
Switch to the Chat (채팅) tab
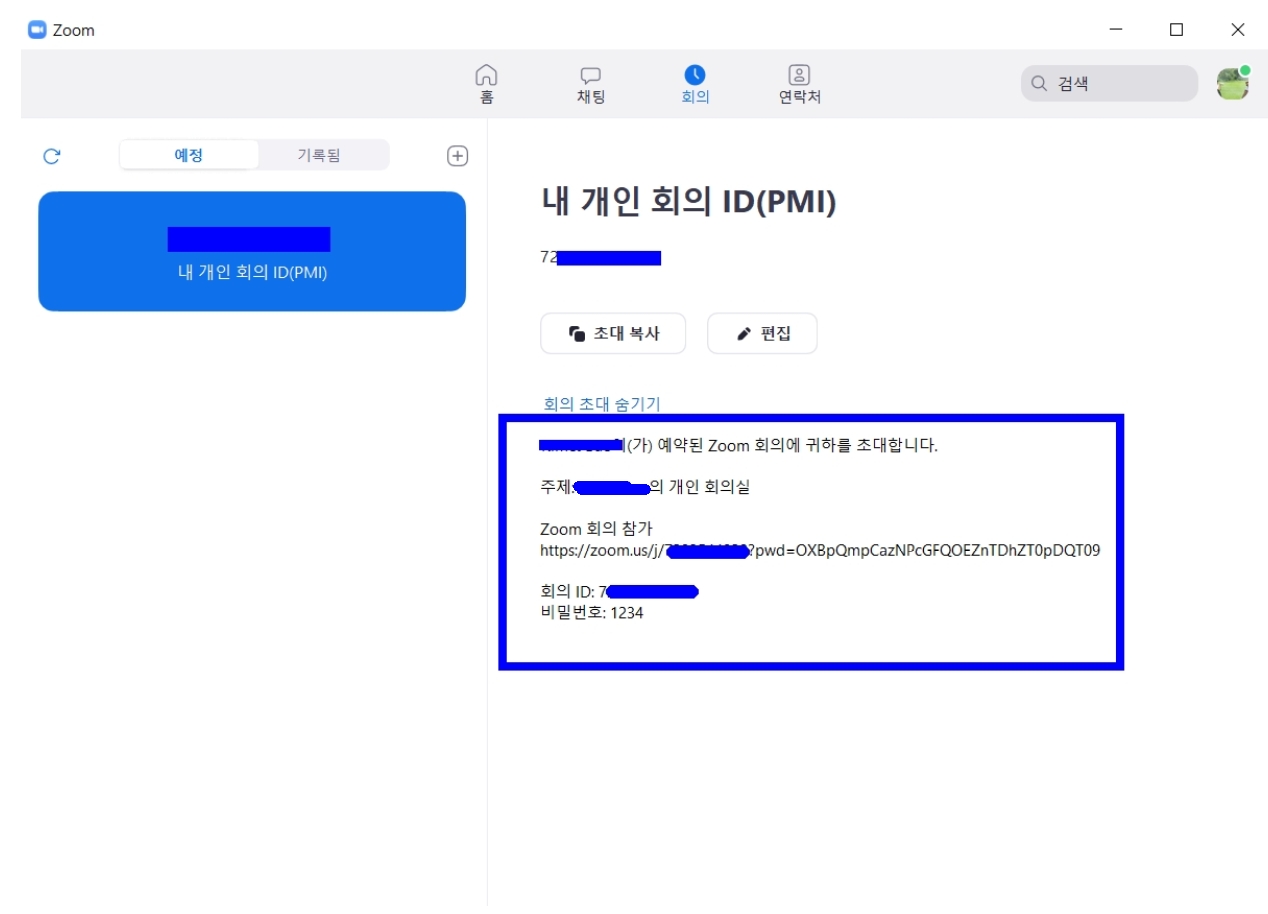point(591,84)
